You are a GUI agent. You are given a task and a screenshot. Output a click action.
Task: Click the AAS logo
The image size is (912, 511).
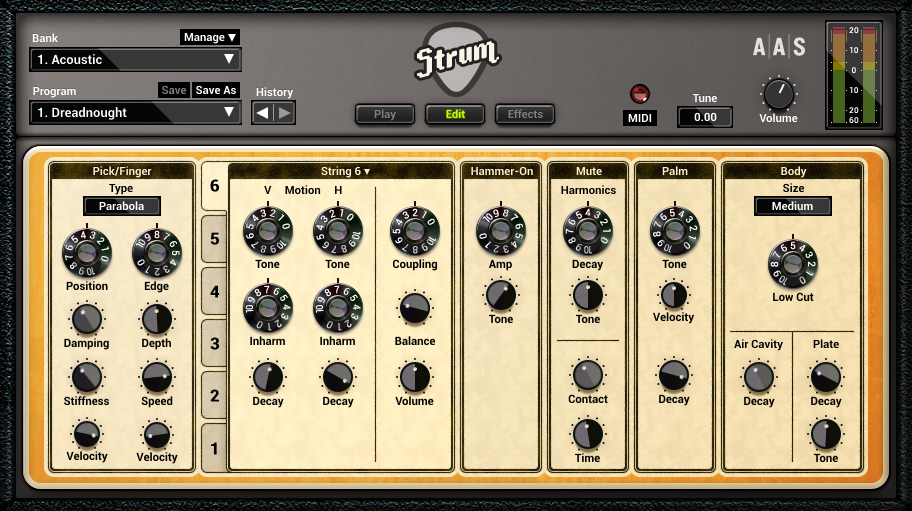[x=779, y=47]
